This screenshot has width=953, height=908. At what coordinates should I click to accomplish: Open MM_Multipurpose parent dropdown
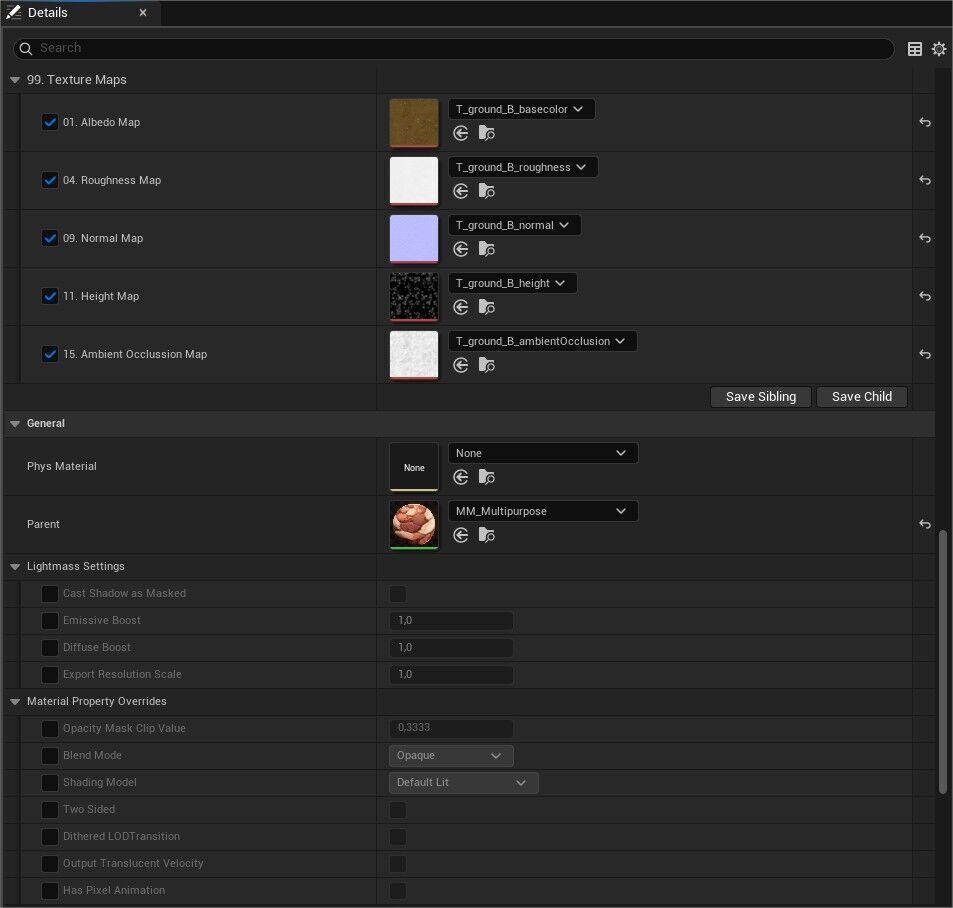[x=543, y=511]
